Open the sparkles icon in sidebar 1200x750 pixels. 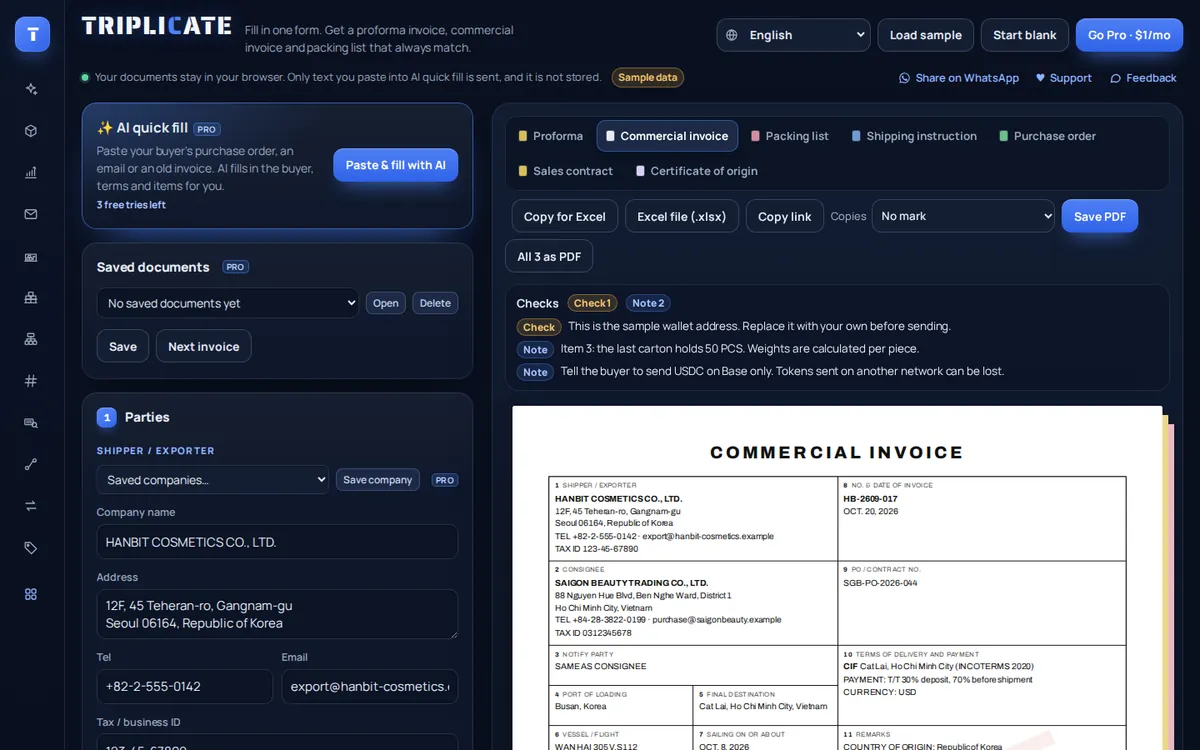pyautogui.click(x=31, y=89)
